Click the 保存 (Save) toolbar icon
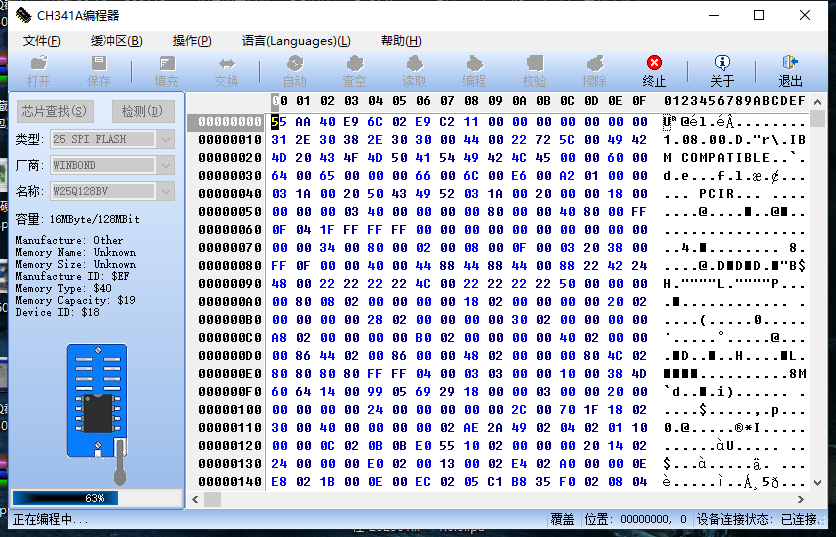The height and width of the screenshot is (537, 836). click(99, 70)
